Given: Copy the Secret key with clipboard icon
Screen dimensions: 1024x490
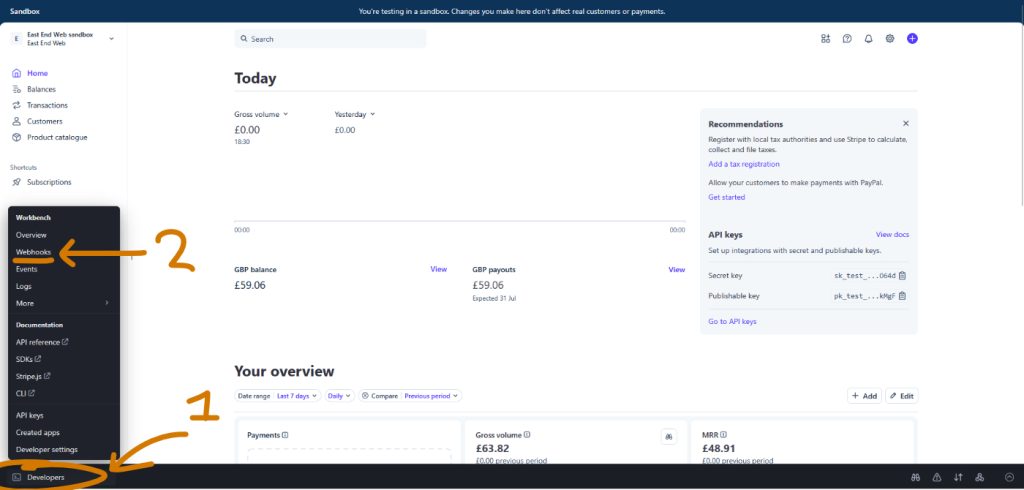Looking at the screenshot, I should (903, 276).
